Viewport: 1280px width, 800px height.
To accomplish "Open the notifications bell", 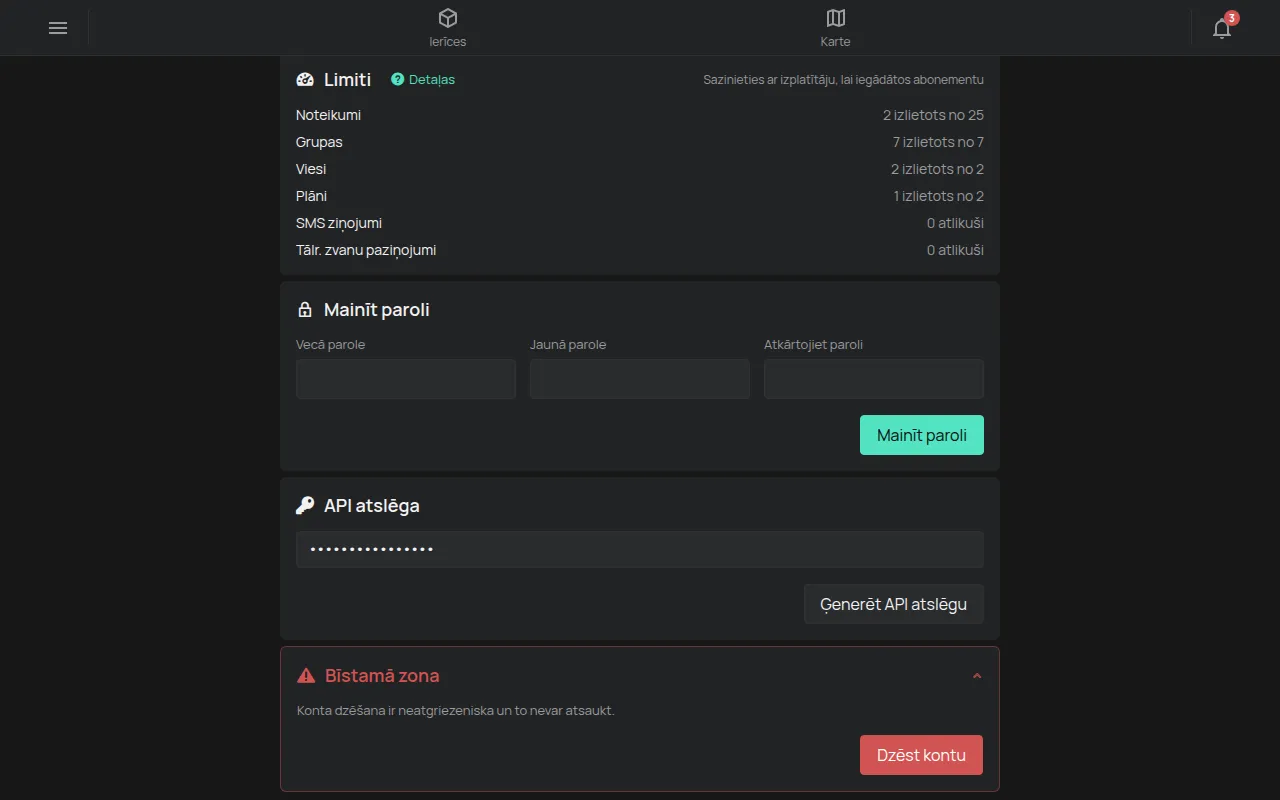I will [x=1222, y=28].
